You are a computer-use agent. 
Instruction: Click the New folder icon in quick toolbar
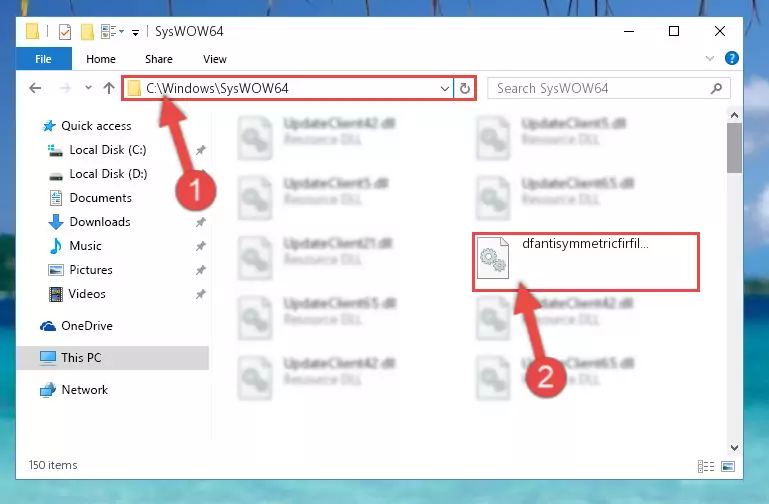click(x=87, y=32)
